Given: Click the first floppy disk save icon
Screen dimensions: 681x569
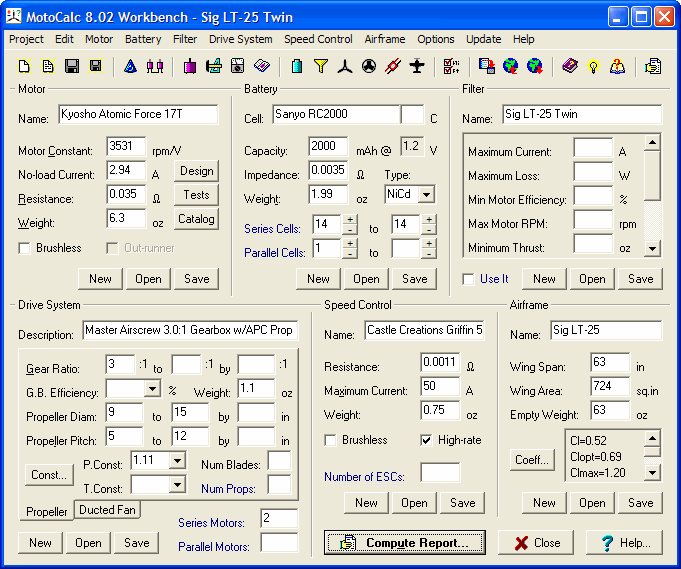Looking at the screenshot, I should 72,66.
